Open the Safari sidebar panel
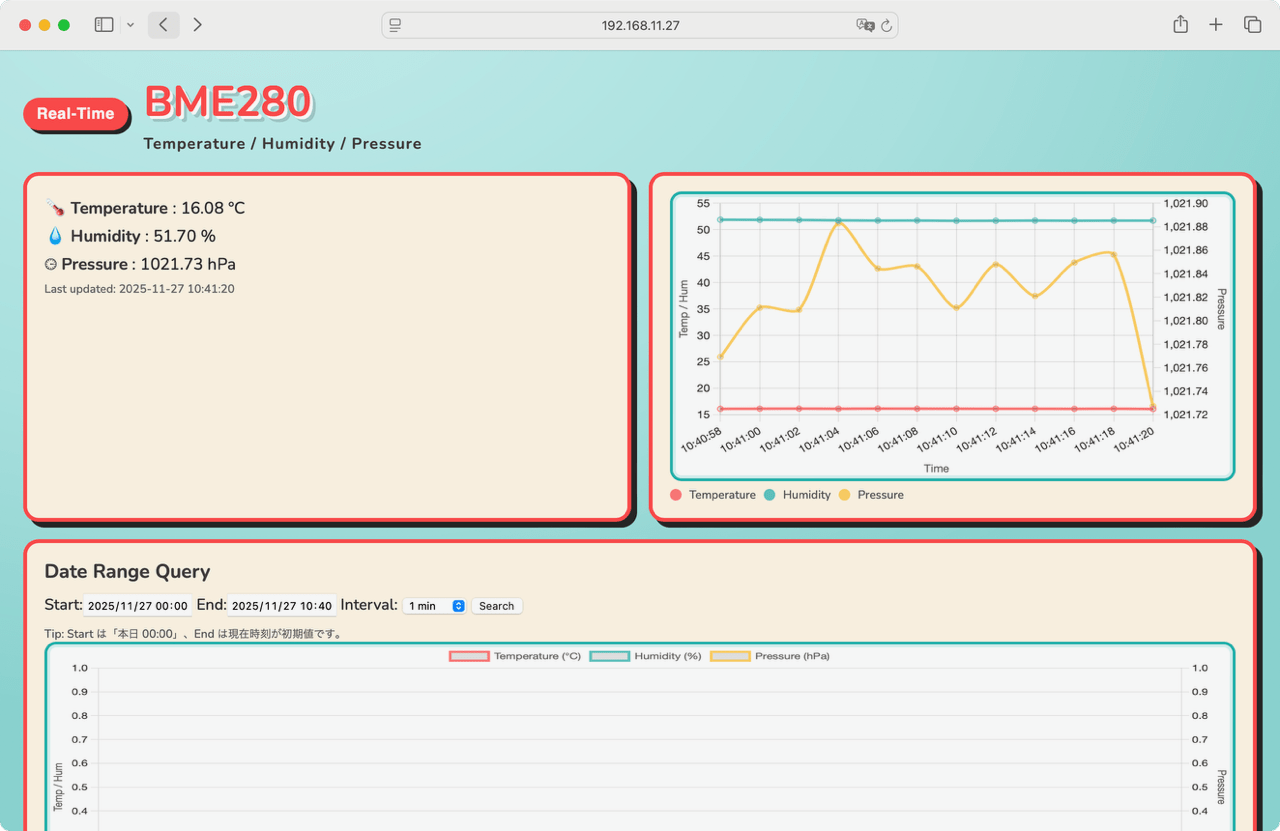Screen dimensions: 1280x831 point(104,25)
